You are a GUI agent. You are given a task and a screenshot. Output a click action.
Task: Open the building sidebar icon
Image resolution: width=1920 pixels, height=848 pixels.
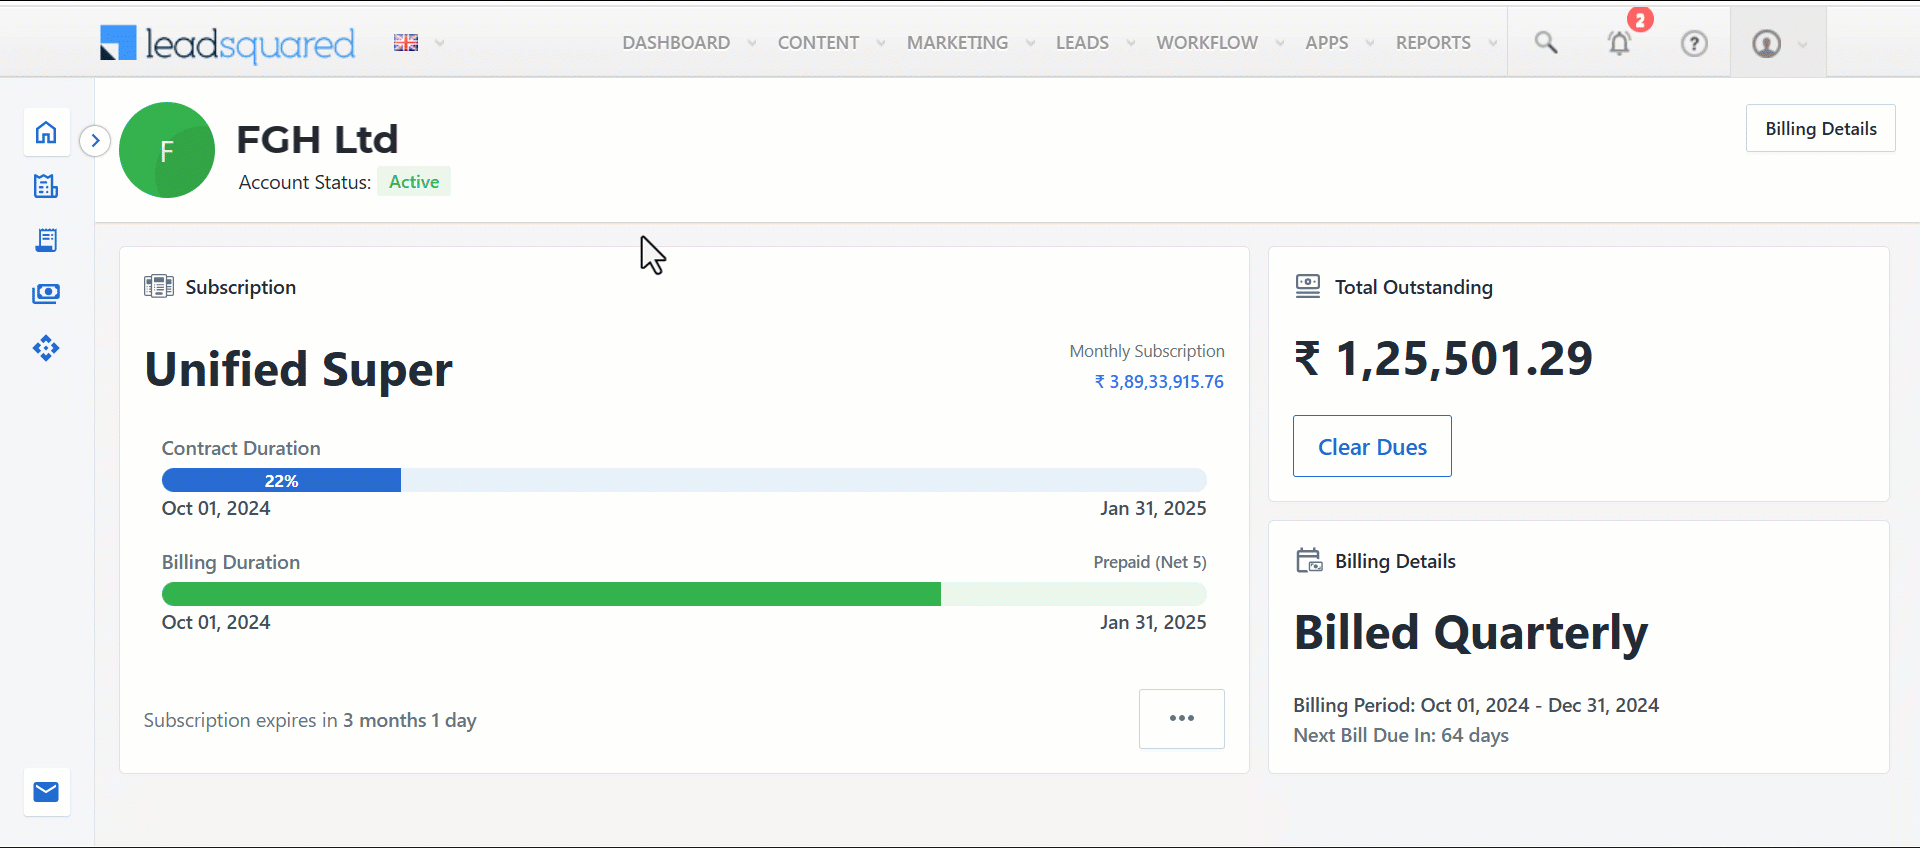[46, 186]
